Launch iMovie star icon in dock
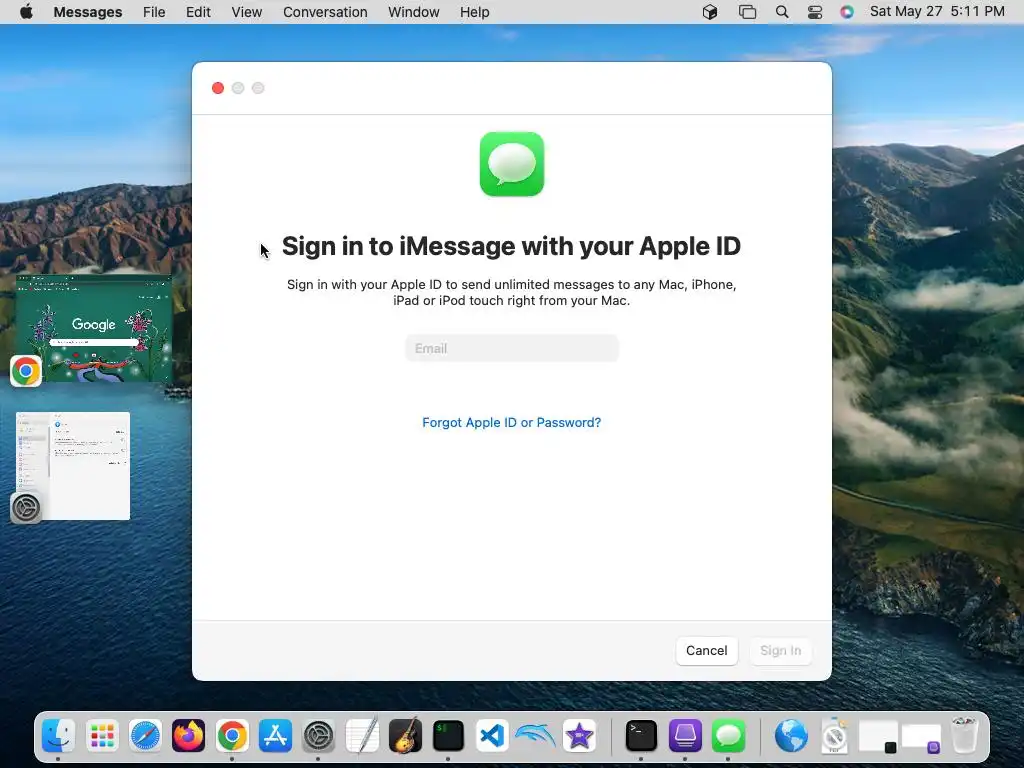1024x768 pixels. click(579, 736)
